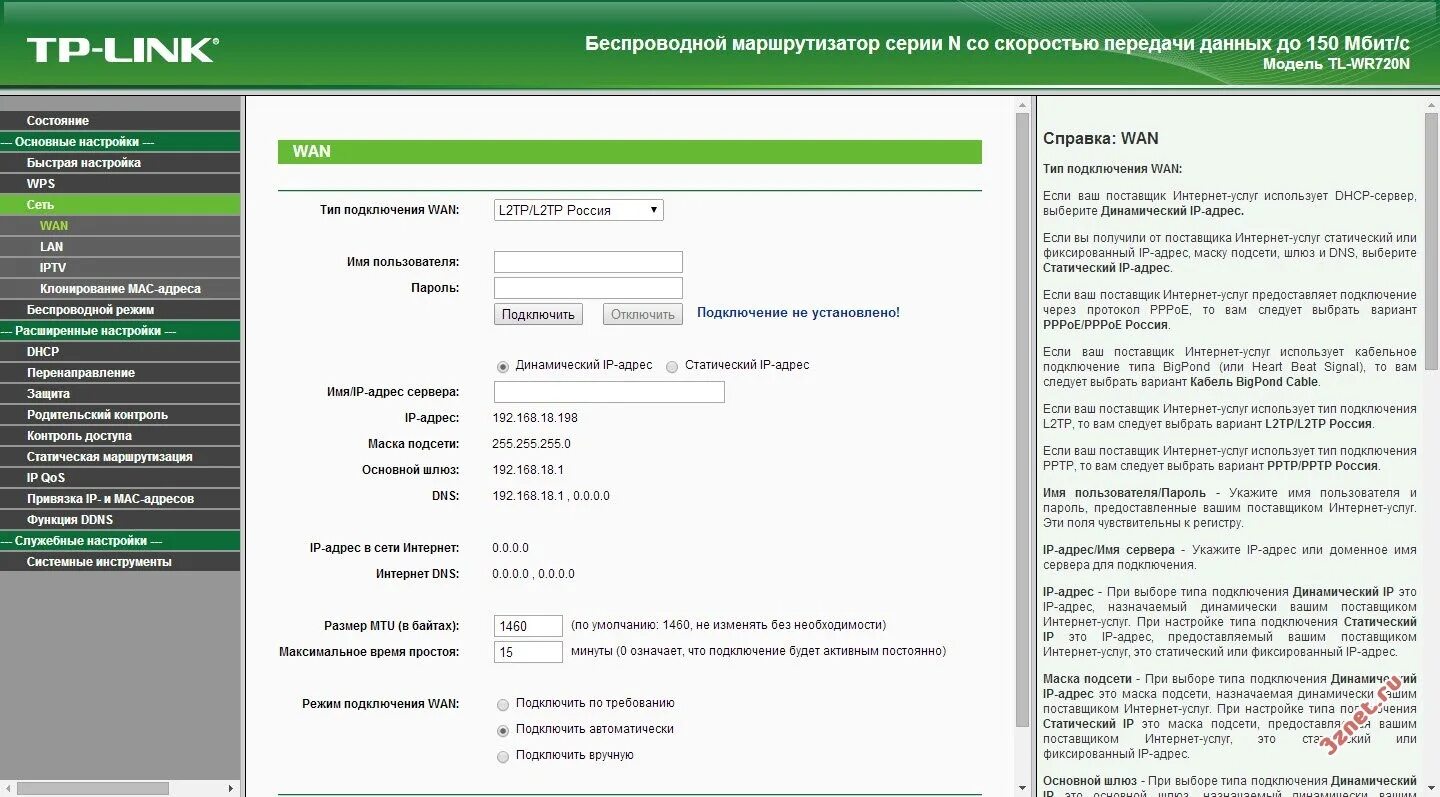Select Подключить по требованию radio button
Viewport: 1440px width, 797px height.
pyautogui.click(x=503, y=704)
